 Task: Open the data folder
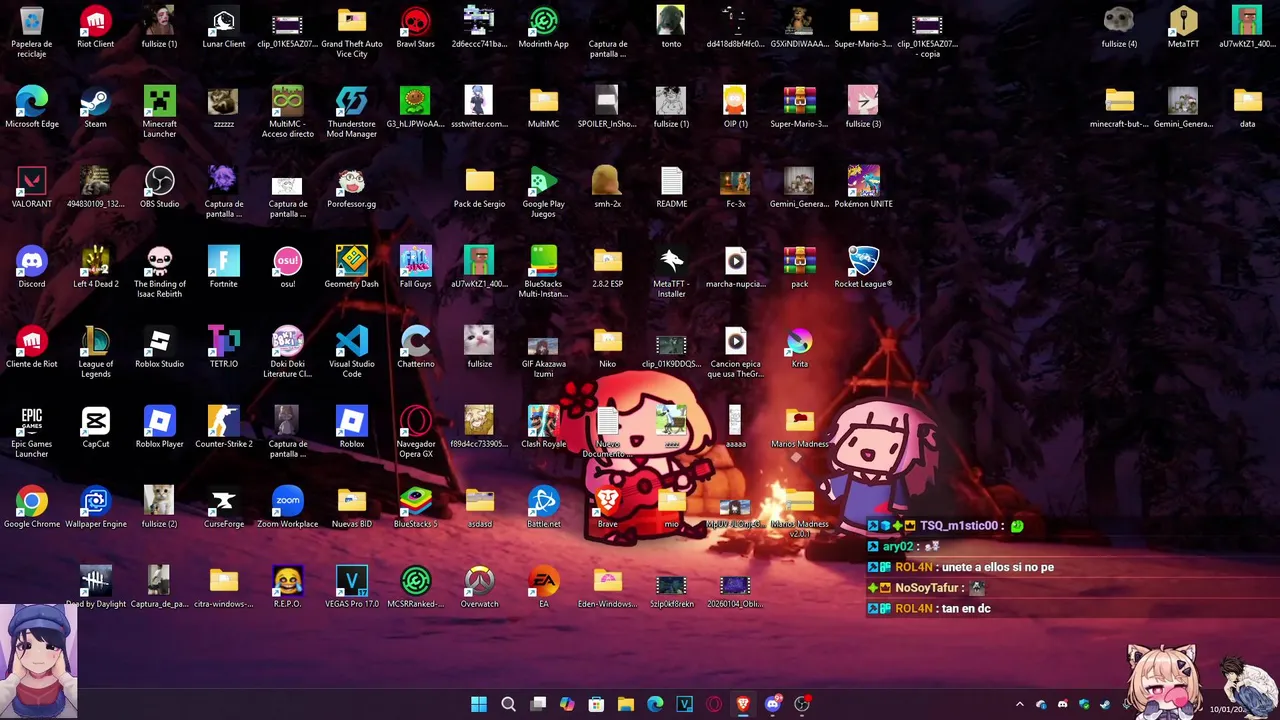pyautogui.click(x=1248, y=107)
